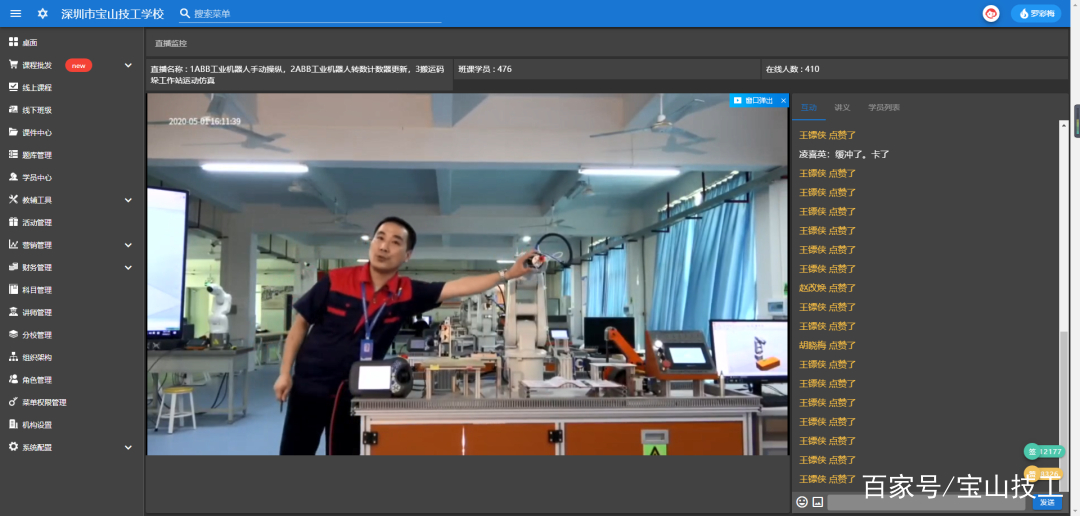The height and width of the screenshot is (516, 1080).
Task: Click the red new badge
Action: tap(79, 65)
